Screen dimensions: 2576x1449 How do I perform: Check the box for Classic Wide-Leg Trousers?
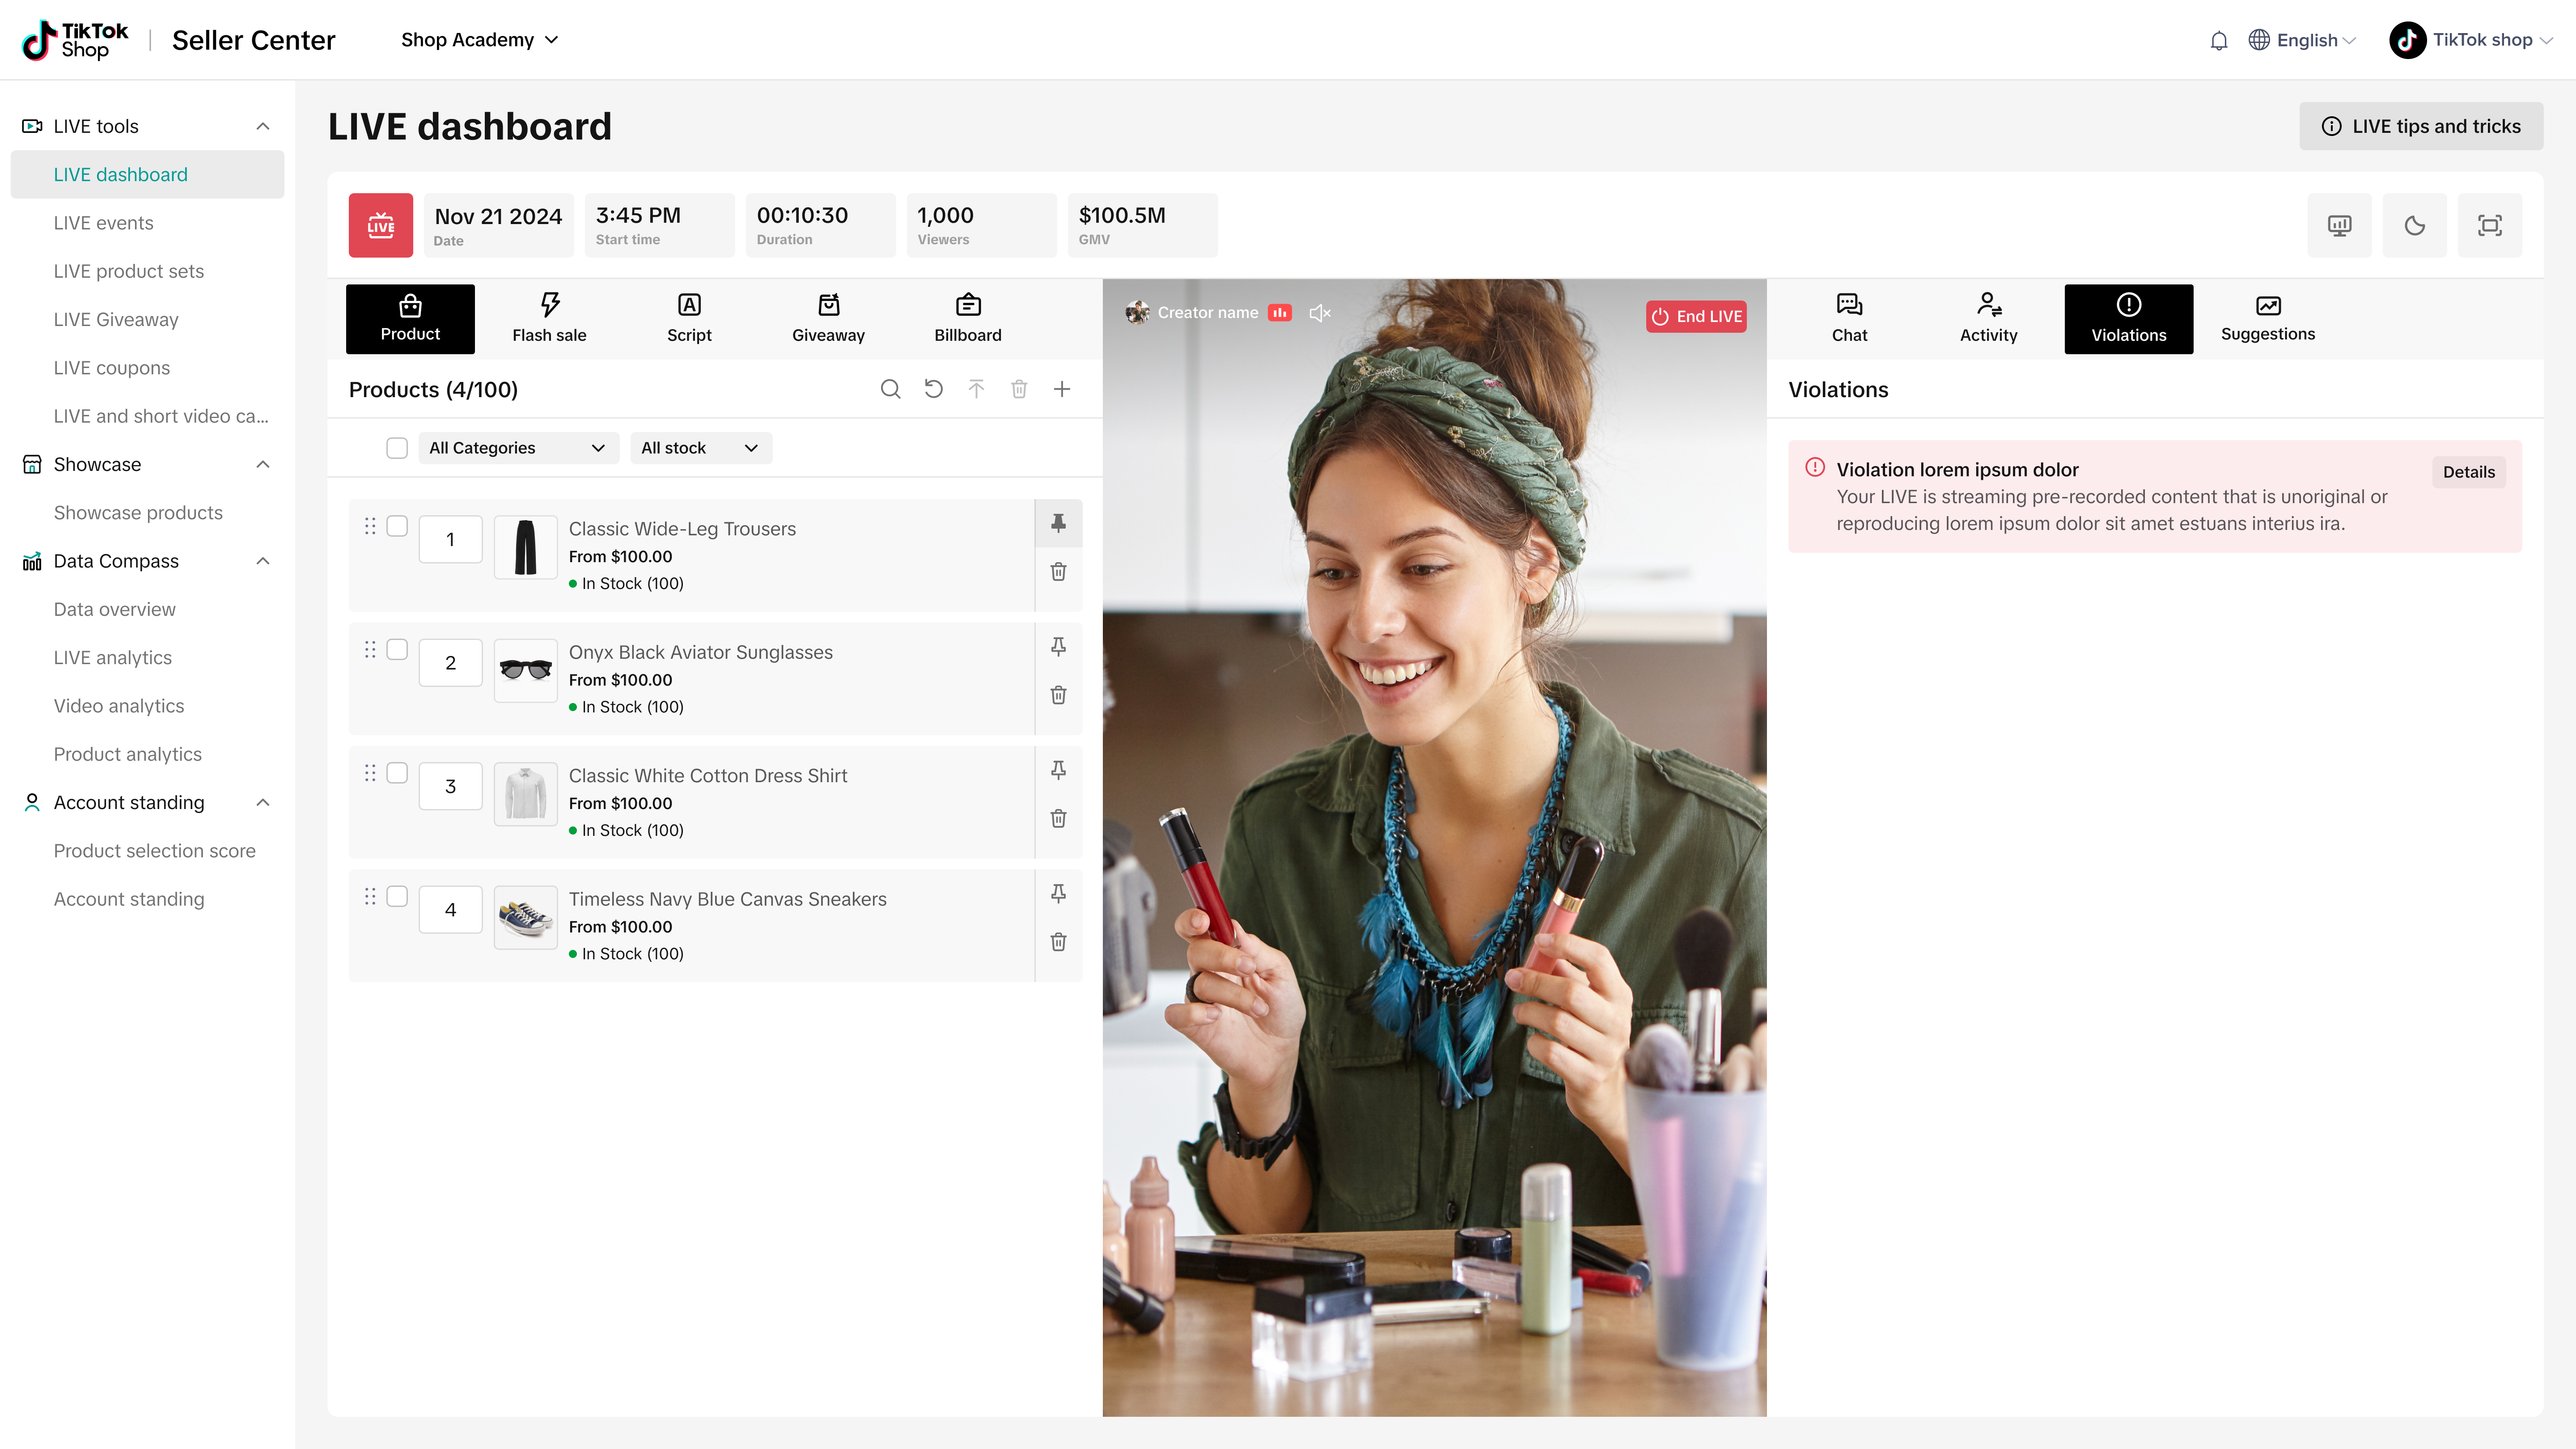(x=397, y=526)
